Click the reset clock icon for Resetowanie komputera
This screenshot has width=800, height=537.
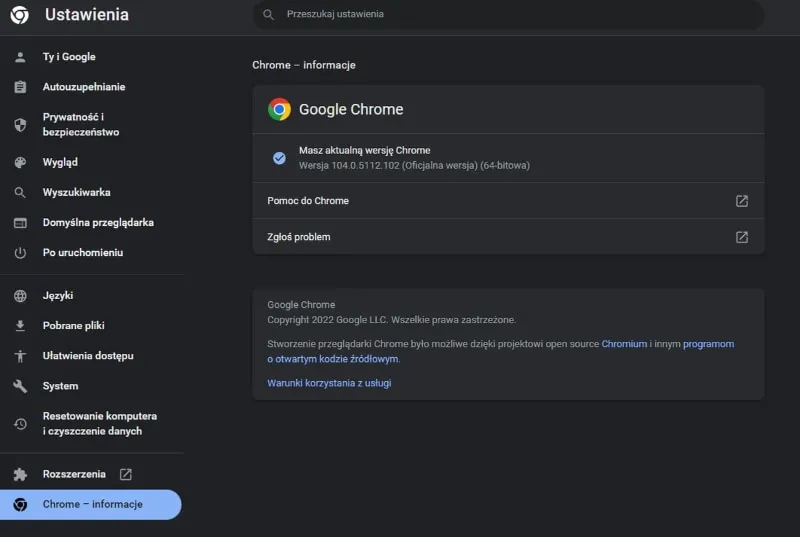20,424
